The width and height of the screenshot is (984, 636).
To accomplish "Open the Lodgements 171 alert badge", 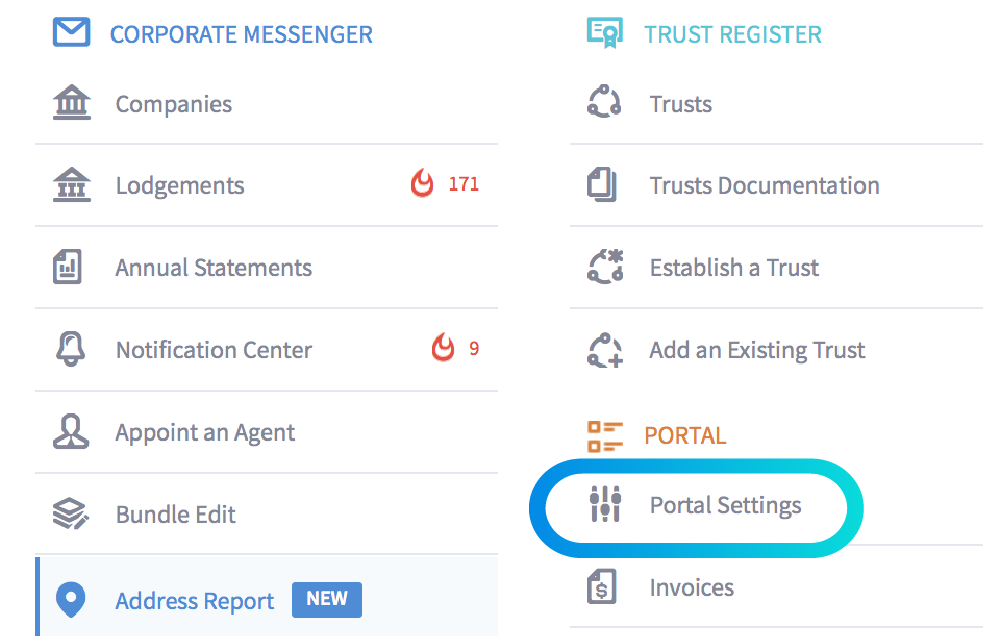I will tap(446, 185).
